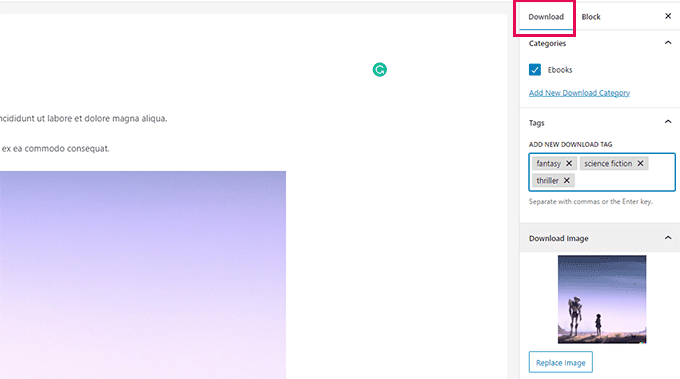Viewport: 680px width, 379px height.
Task: Open the green Grammarly icon
Action: [379, 69]
